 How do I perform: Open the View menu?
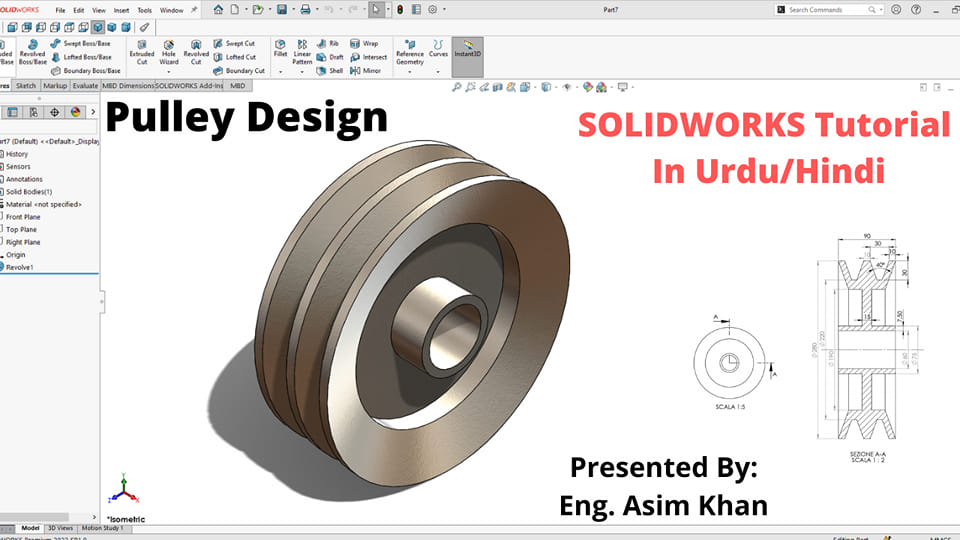point(99,10)
